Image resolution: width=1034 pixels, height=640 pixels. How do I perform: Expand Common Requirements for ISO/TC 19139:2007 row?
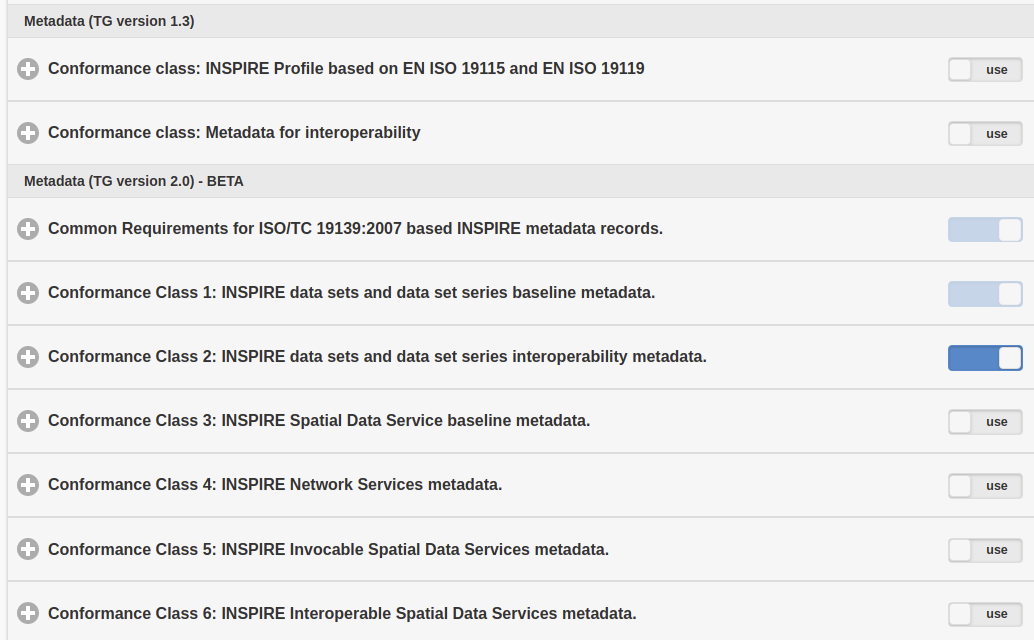tap(28, 229)
